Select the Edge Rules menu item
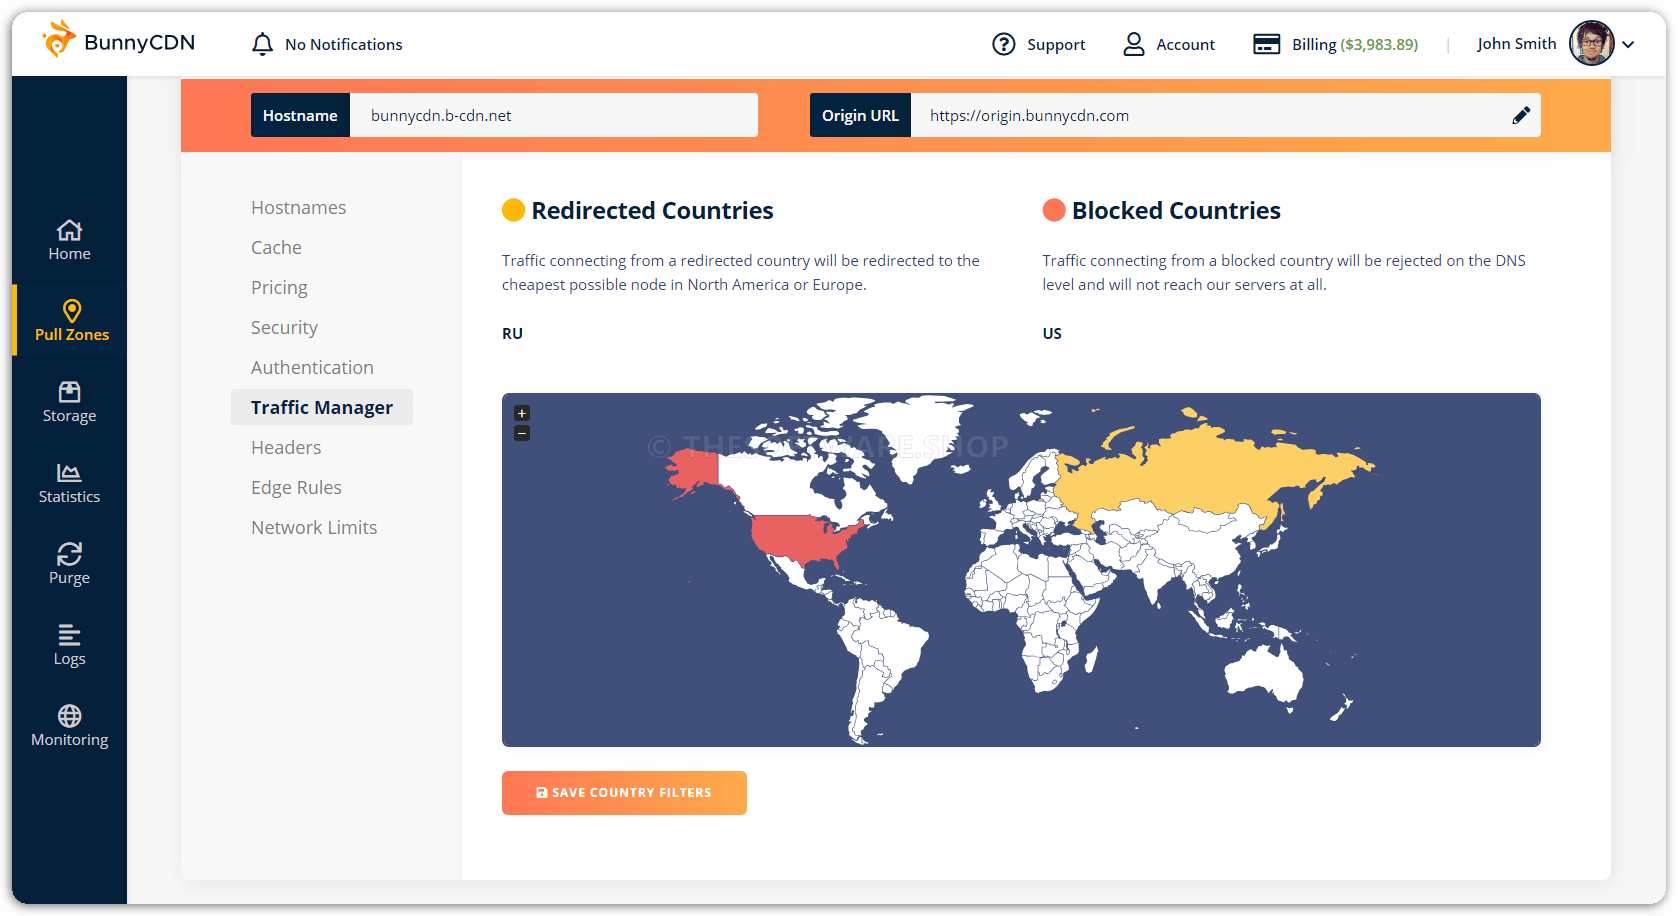The image size is (1678, 916). [296, 487]
